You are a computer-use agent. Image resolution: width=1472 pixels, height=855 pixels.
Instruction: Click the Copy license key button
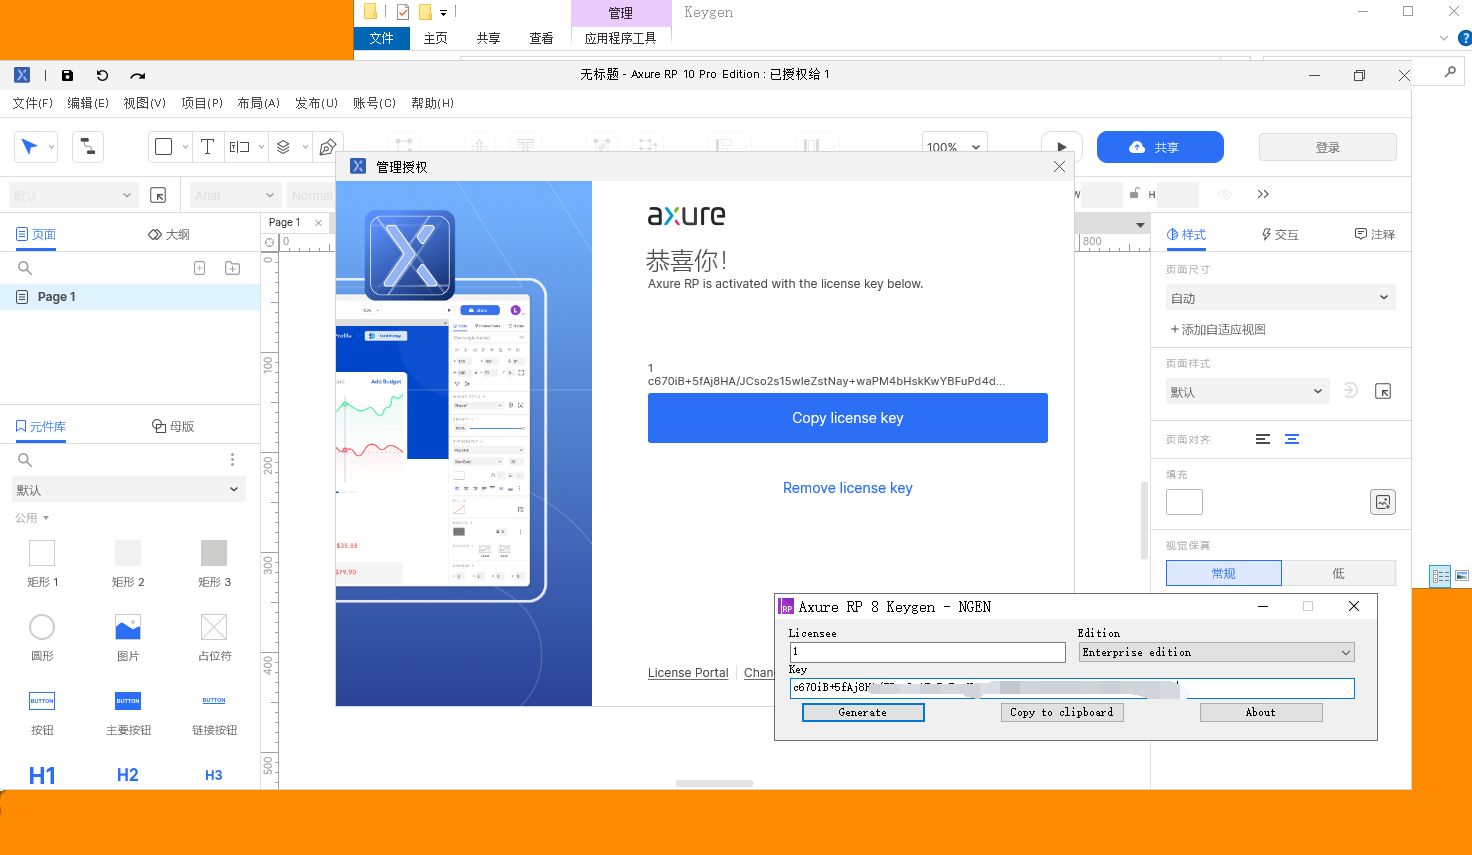pos(848,418)
